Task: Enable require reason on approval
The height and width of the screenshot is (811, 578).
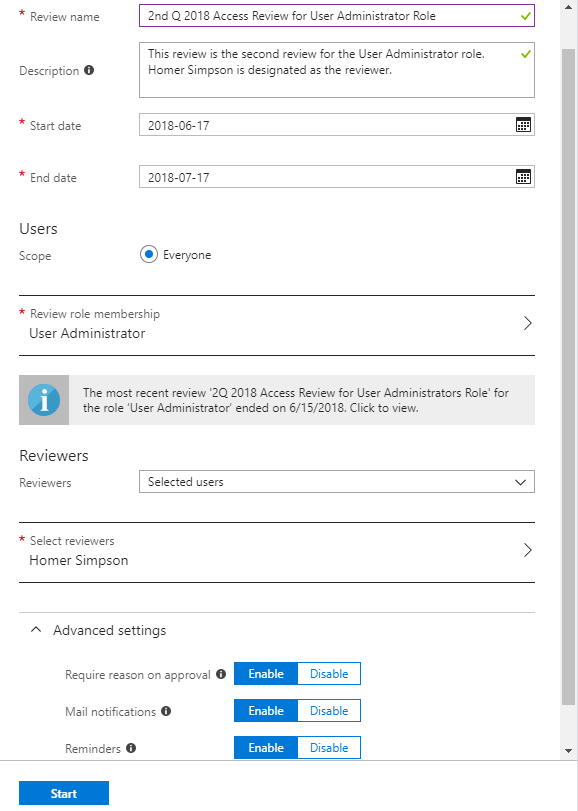Action: (265, 673)
